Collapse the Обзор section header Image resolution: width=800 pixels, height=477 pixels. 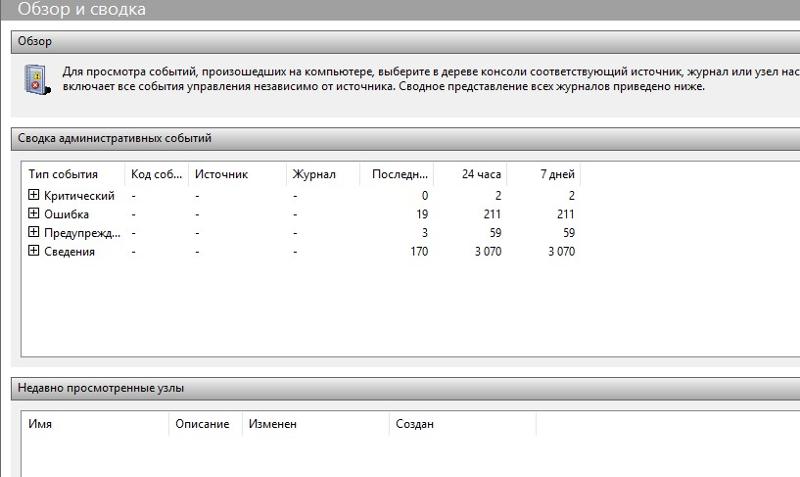(406, 41)
